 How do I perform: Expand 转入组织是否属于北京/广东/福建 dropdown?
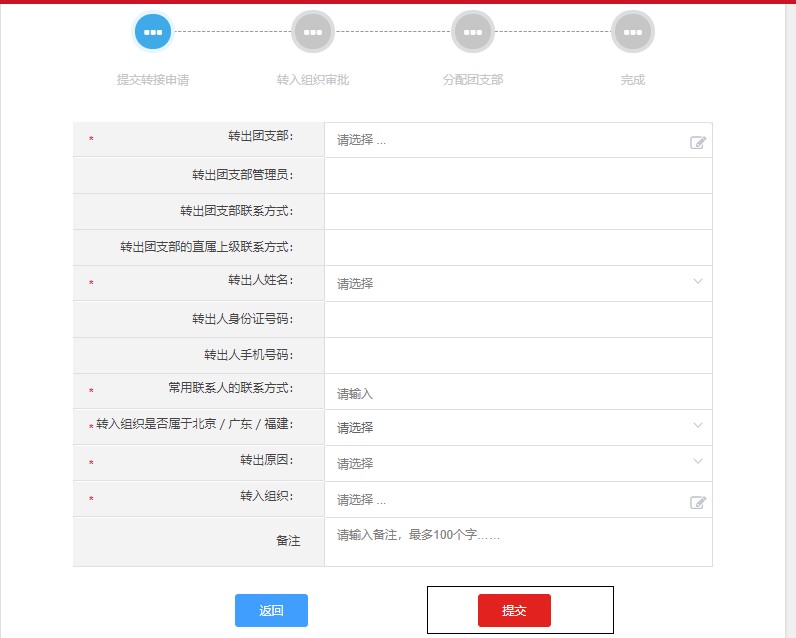click(x=698, y=426)
